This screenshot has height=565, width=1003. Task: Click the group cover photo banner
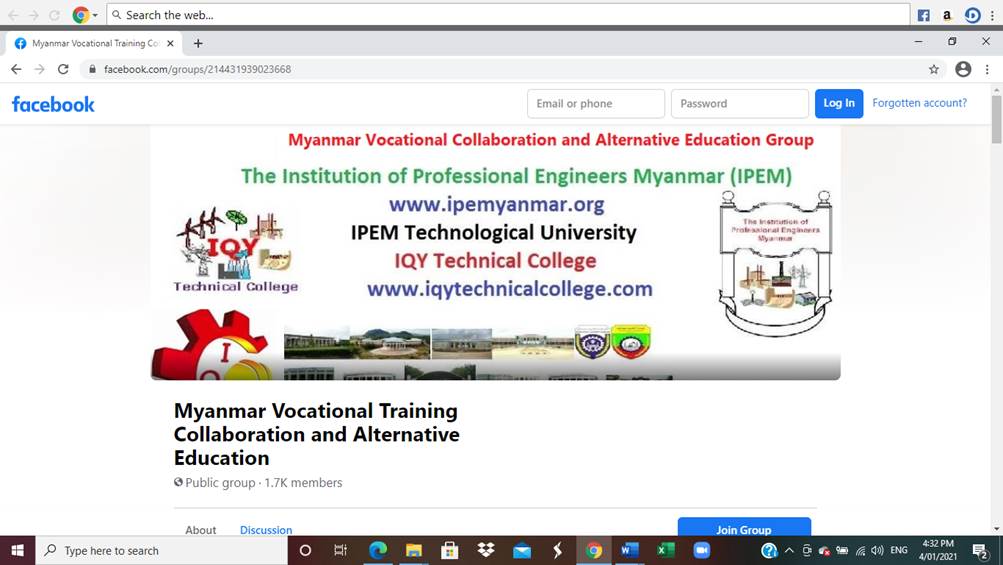[x=496, y=253]
